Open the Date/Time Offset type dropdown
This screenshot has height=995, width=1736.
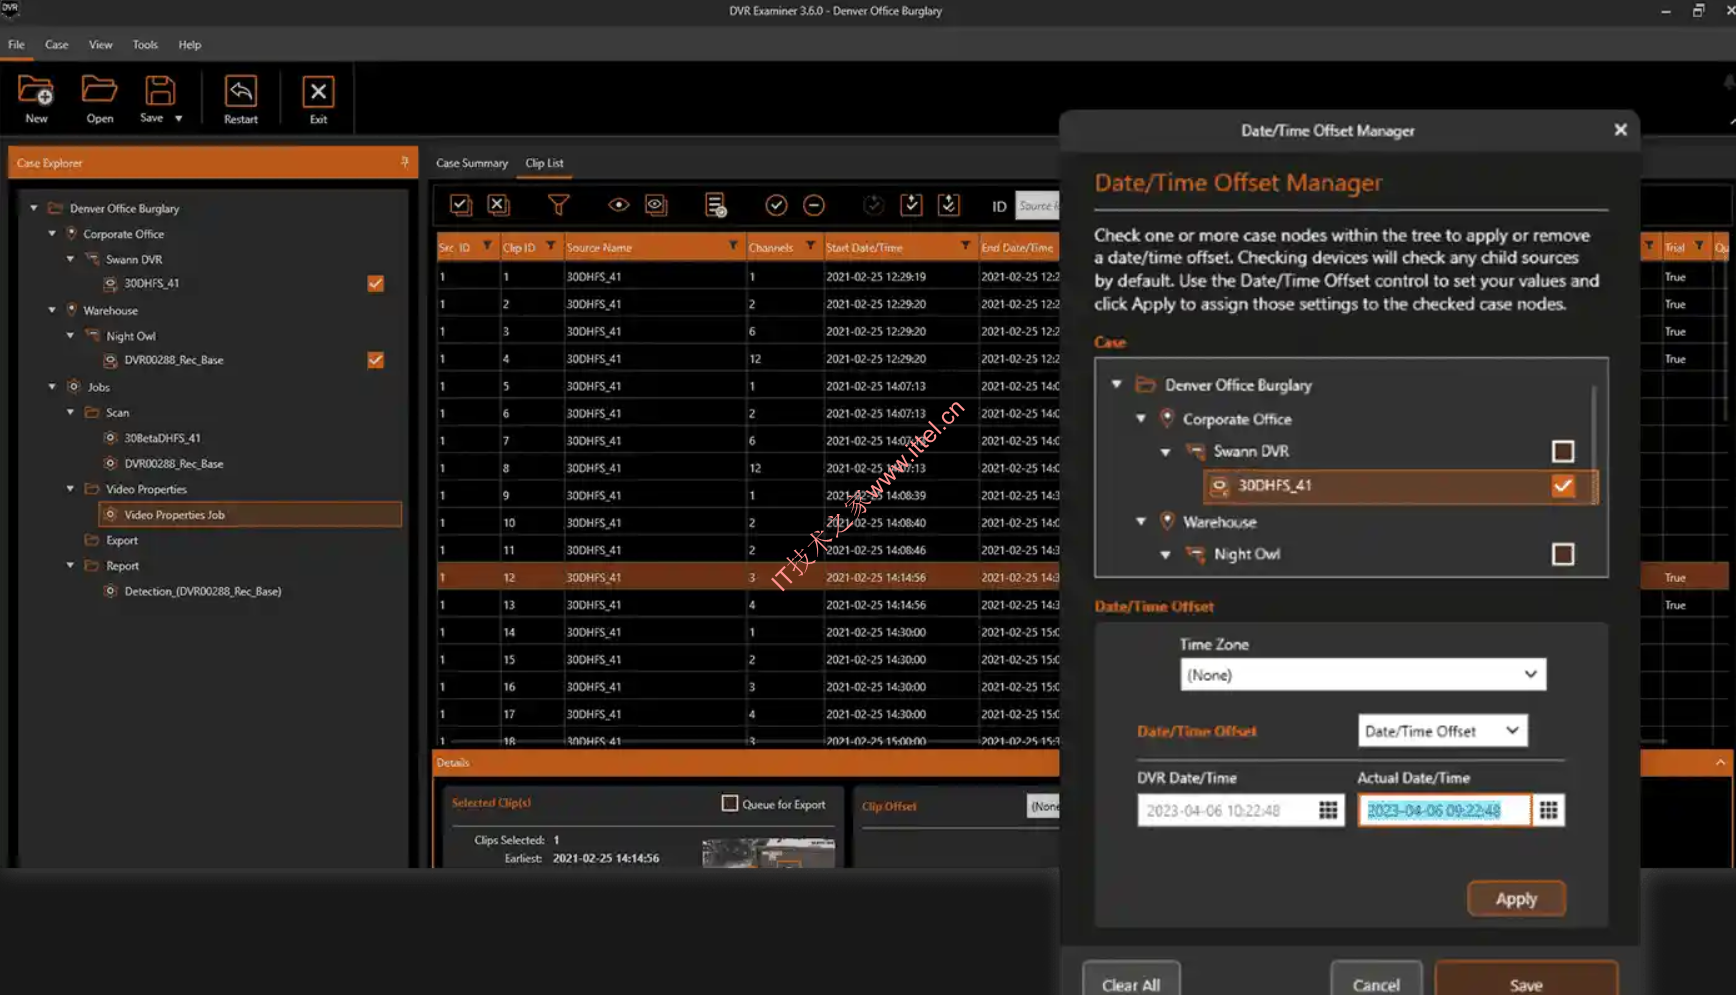[x=1441, y=731]
